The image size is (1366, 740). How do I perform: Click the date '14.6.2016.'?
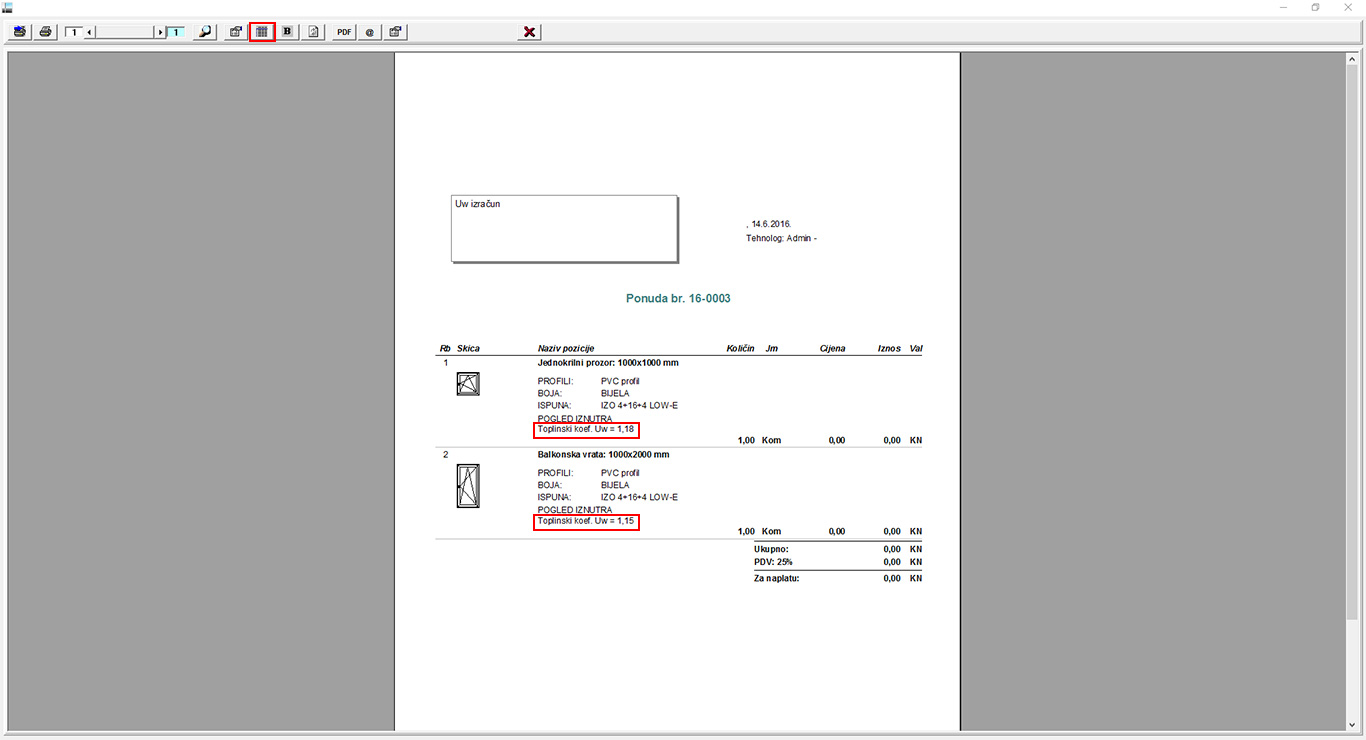[x=771, y=224]
